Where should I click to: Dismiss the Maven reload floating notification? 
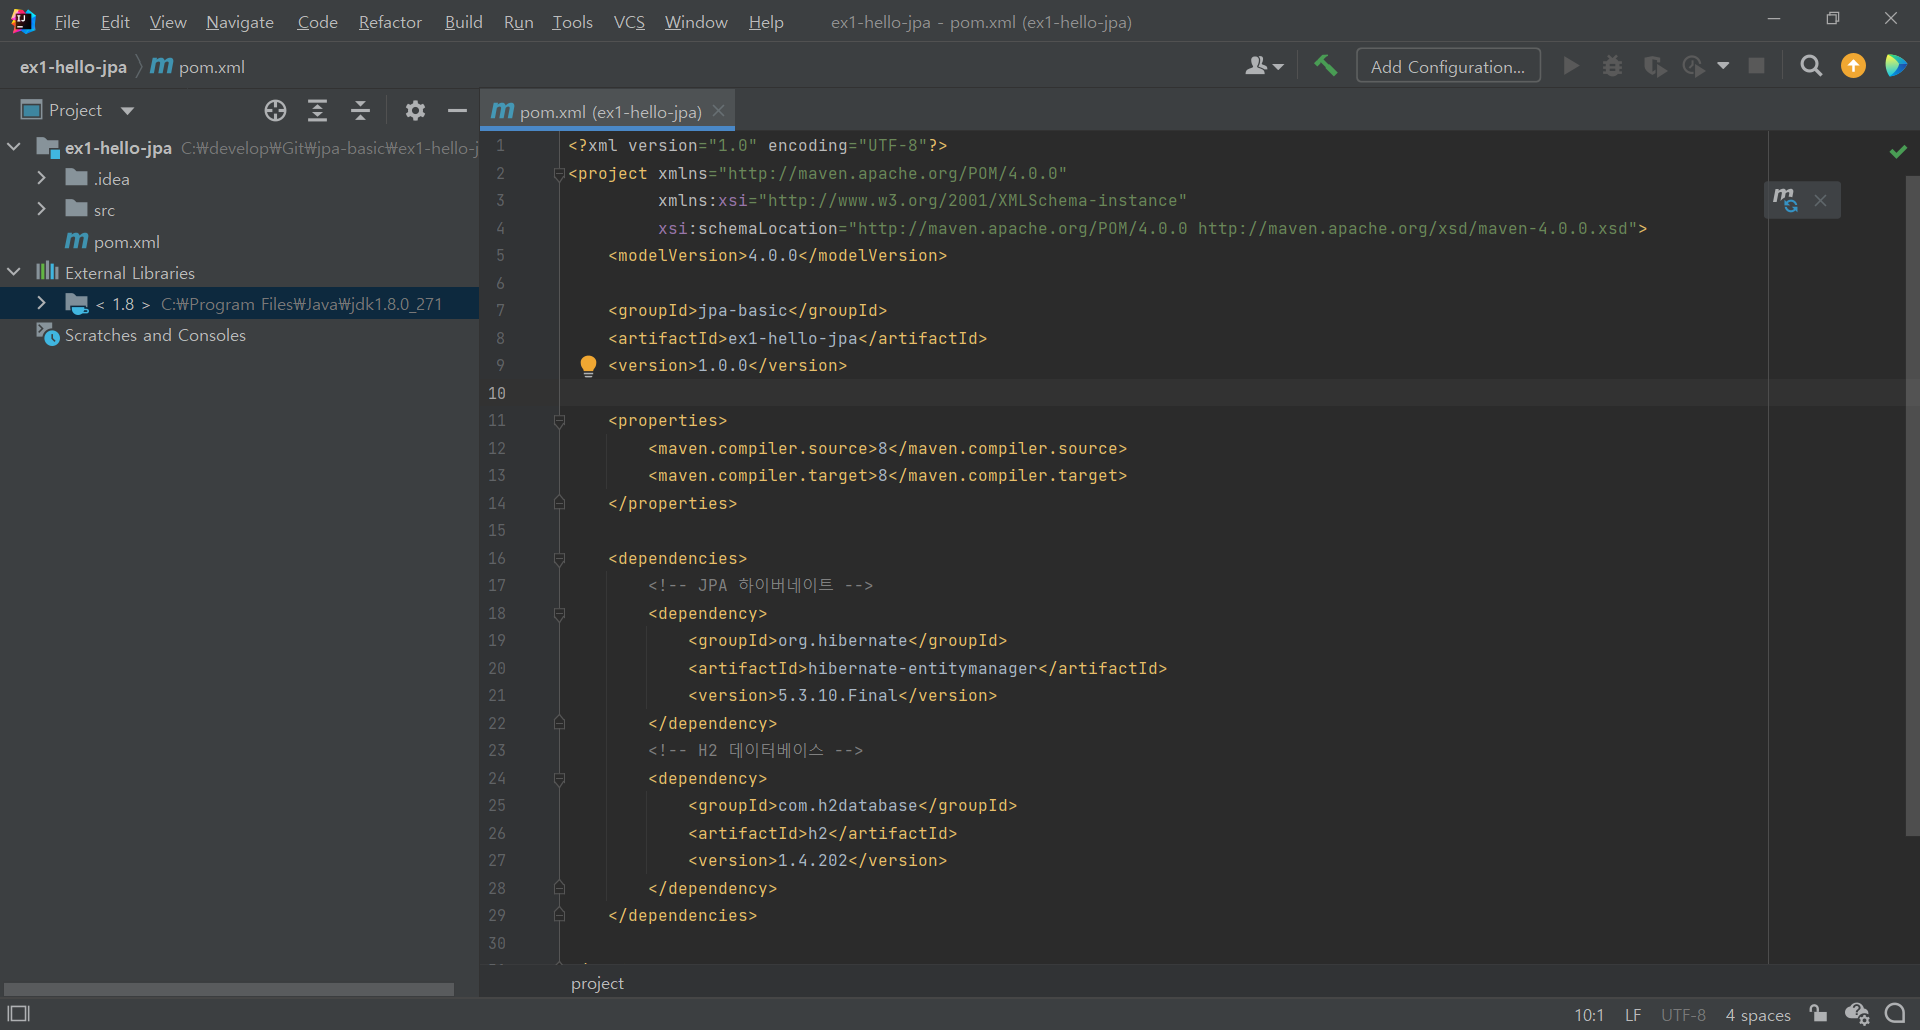coord(1820,200)
